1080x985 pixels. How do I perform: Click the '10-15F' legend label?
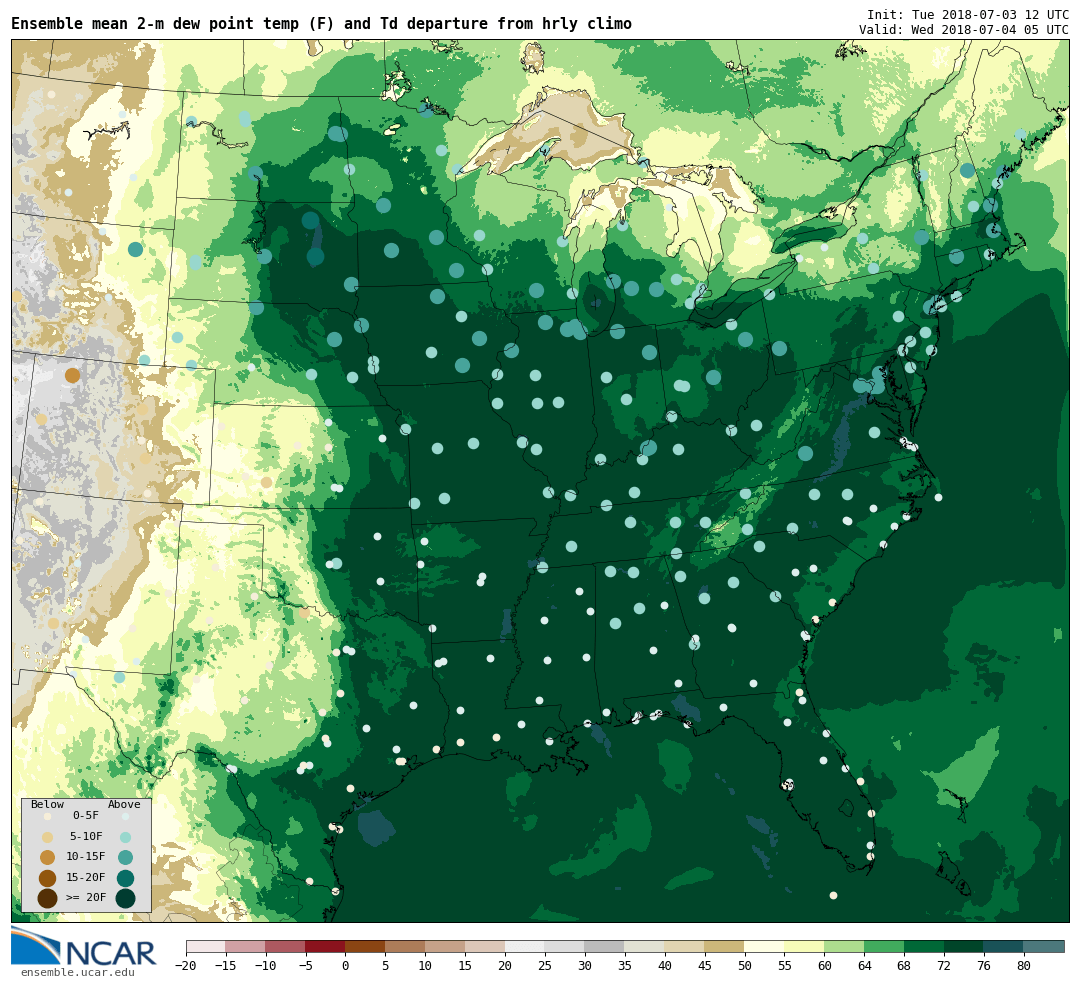86,857
